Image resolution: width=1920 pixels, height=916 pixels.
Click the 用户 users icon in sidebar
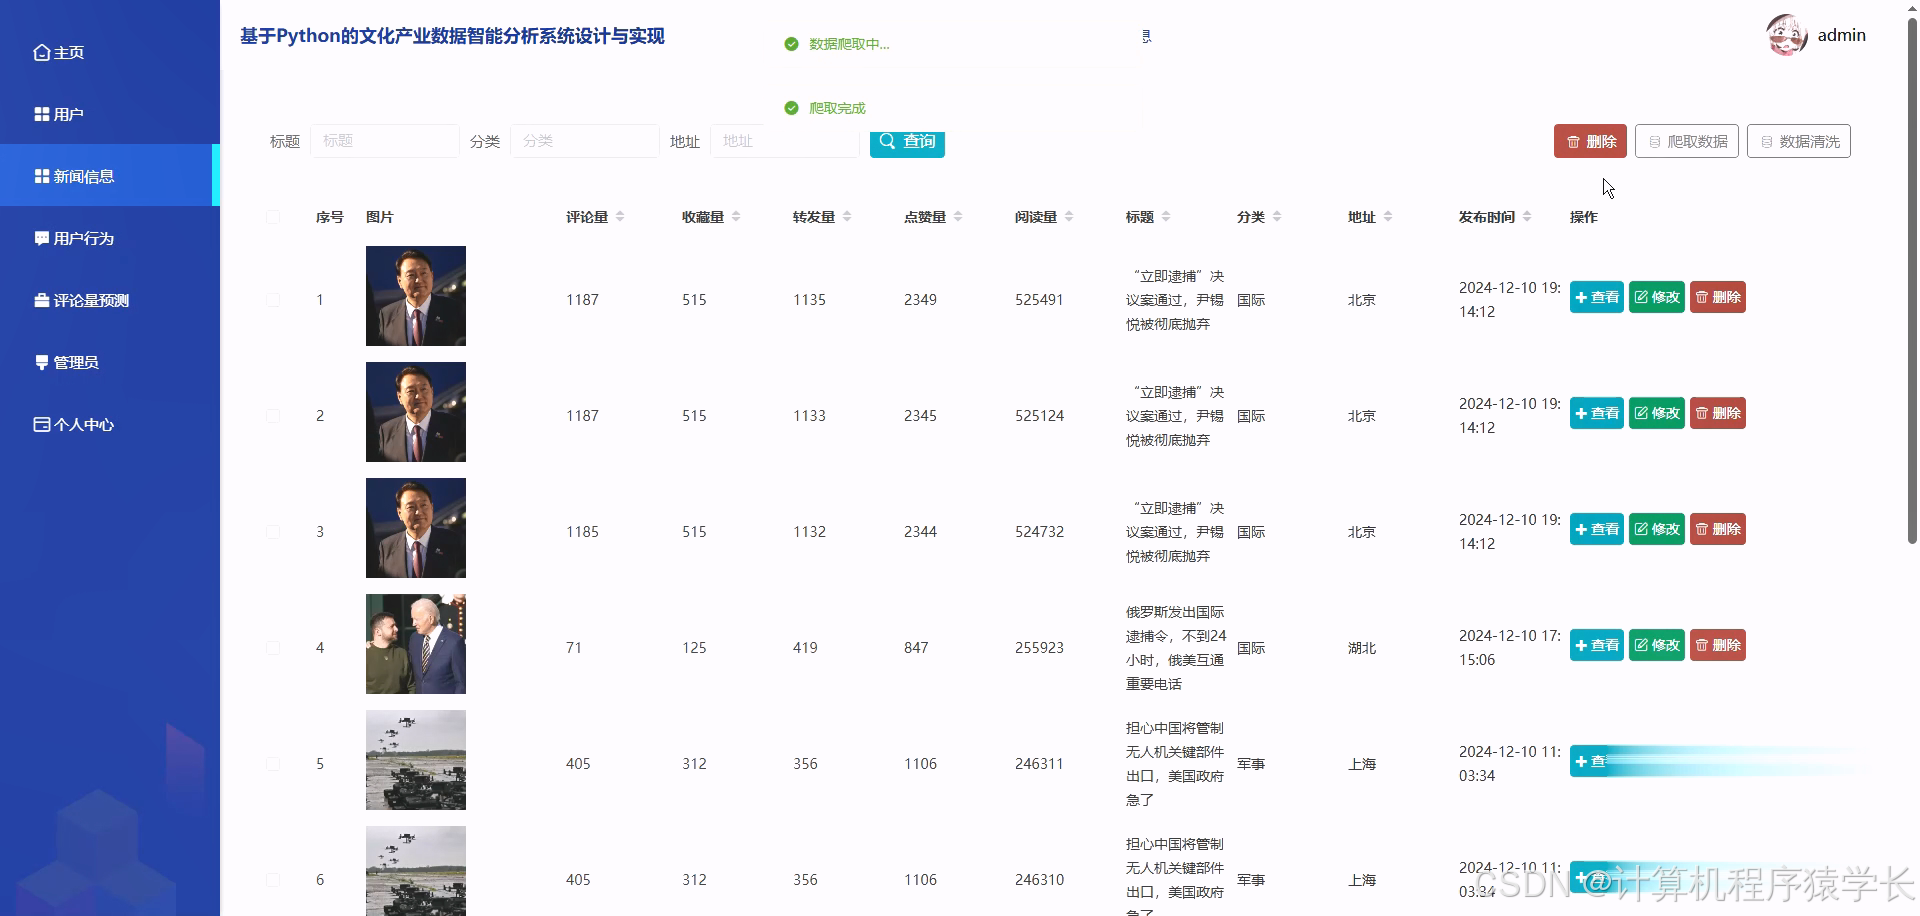[x=41, y=114]
